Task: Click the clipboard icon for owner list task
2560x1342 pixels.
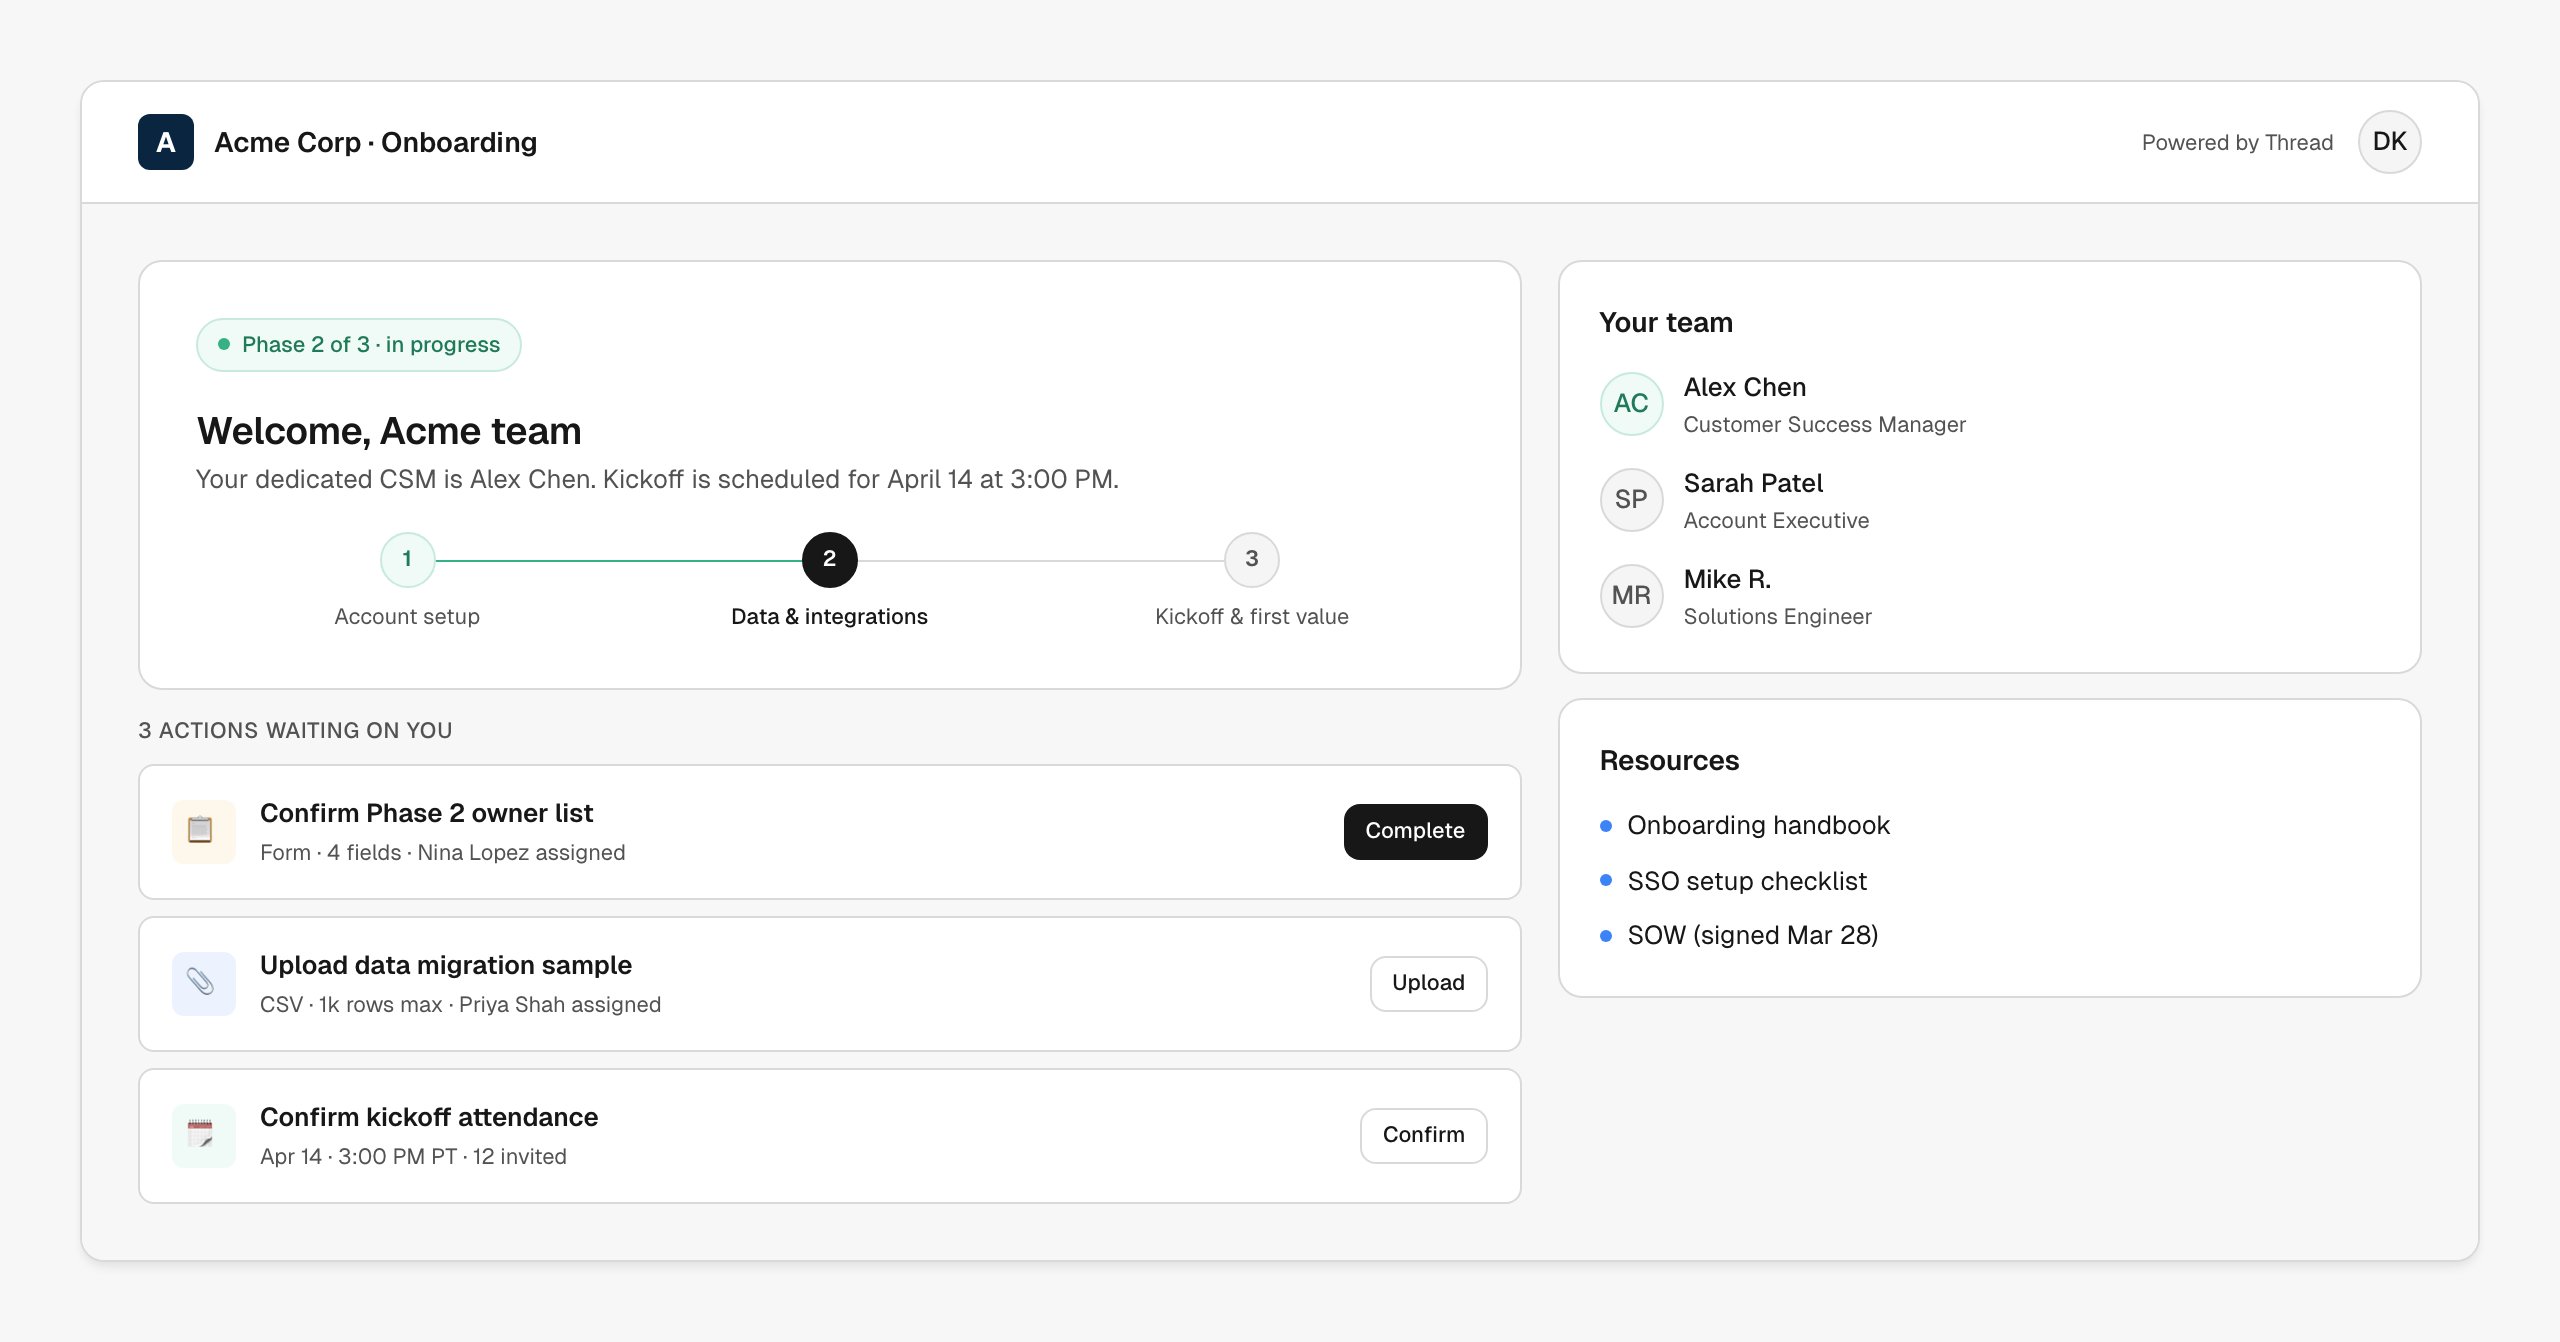Action: point(203,831)
